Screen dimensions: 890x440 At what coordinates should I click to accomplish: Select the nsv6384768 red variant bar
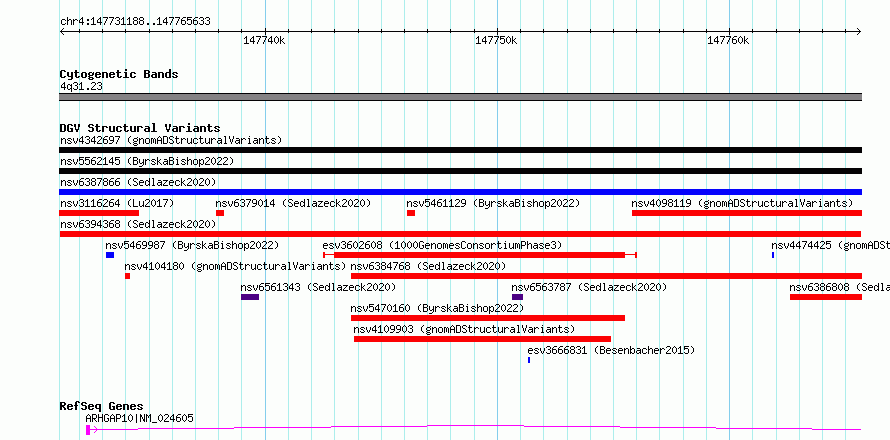click(606, 276)
